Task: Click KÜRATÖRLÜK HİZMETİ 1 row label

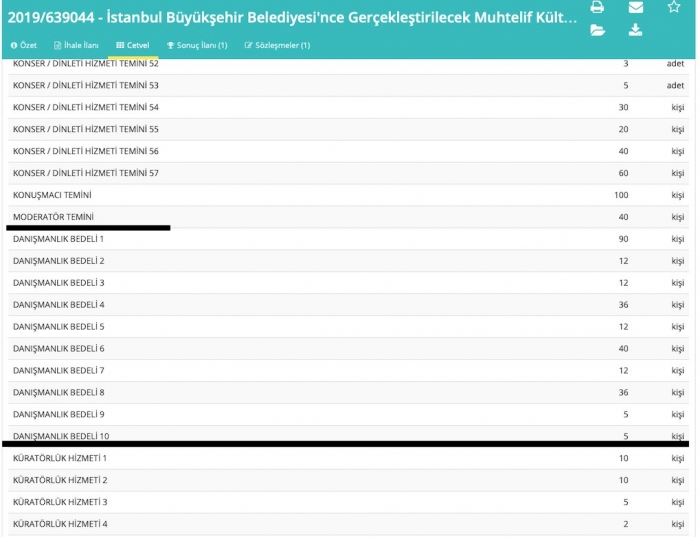Action: [60, 458]
